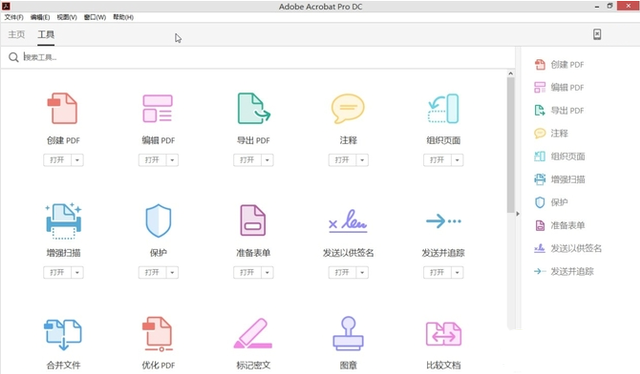Click the 准备表单 form icon in grid
The height and width of the screenshot is (374, 640).
tap(253, 220)
